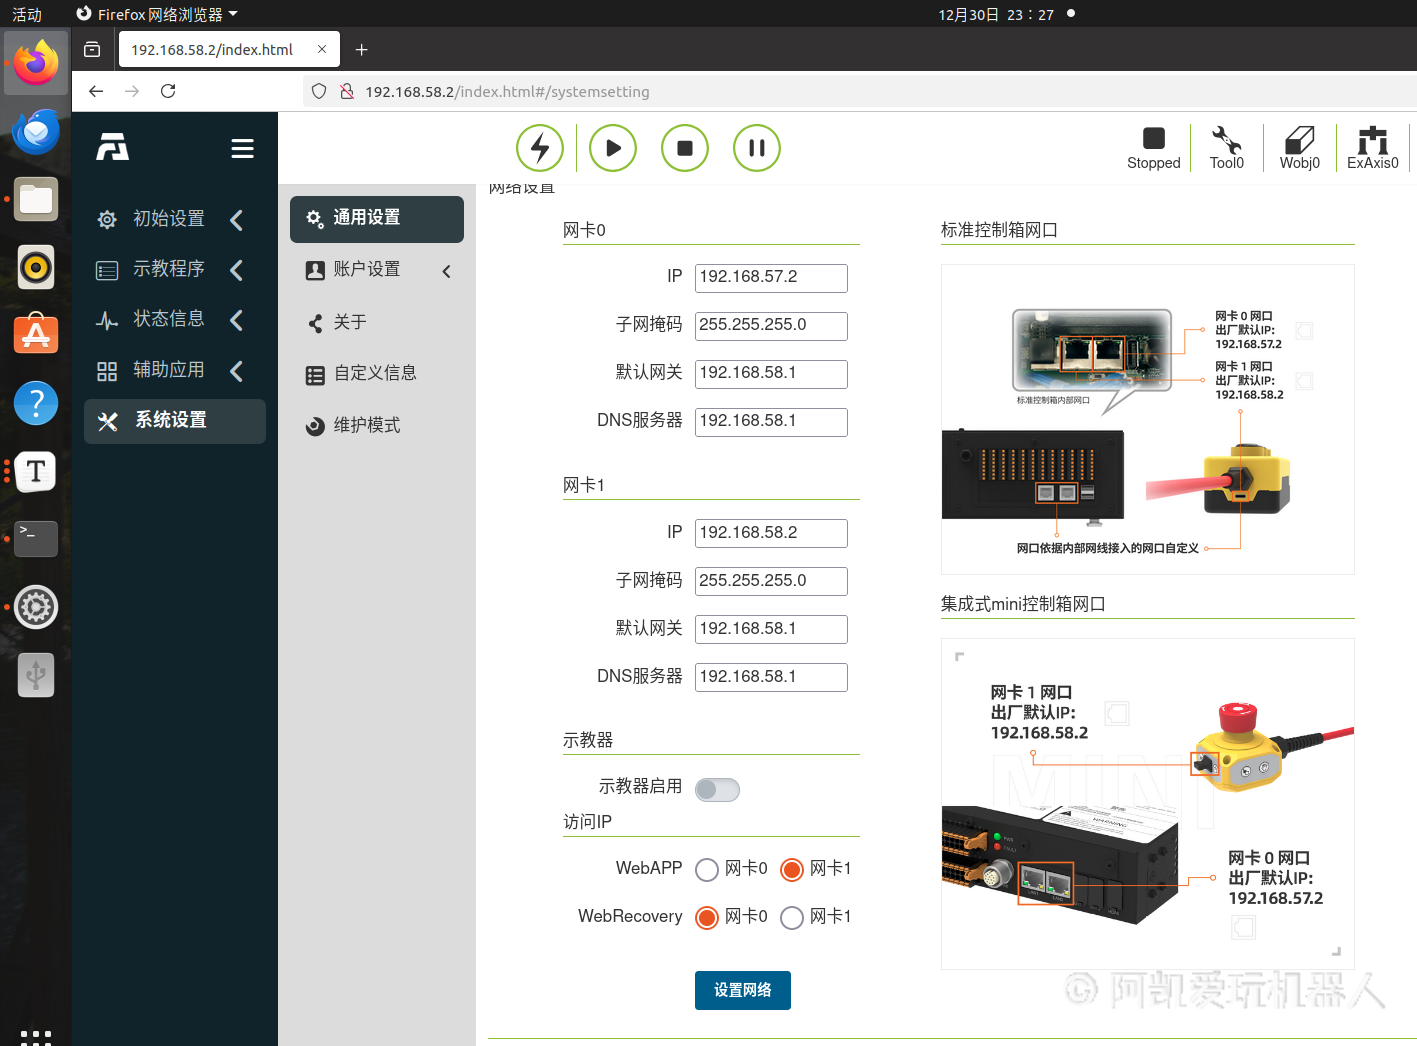
Task: Expand the 初始设置 menu section
Action: (168, 219)
